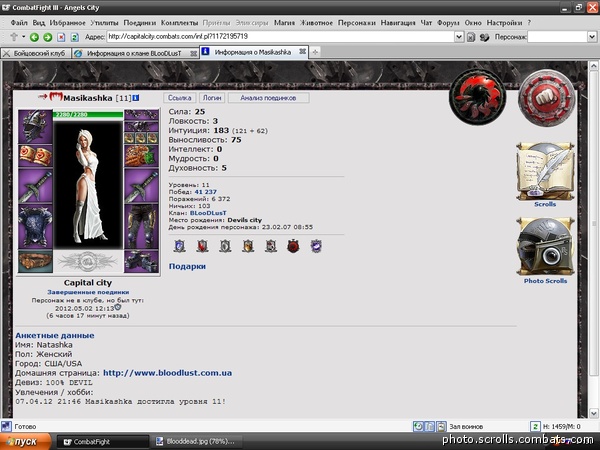This screenshot has width=600, height=450.
Task: Inspect the helmet equipment slot
Action: 35,126
